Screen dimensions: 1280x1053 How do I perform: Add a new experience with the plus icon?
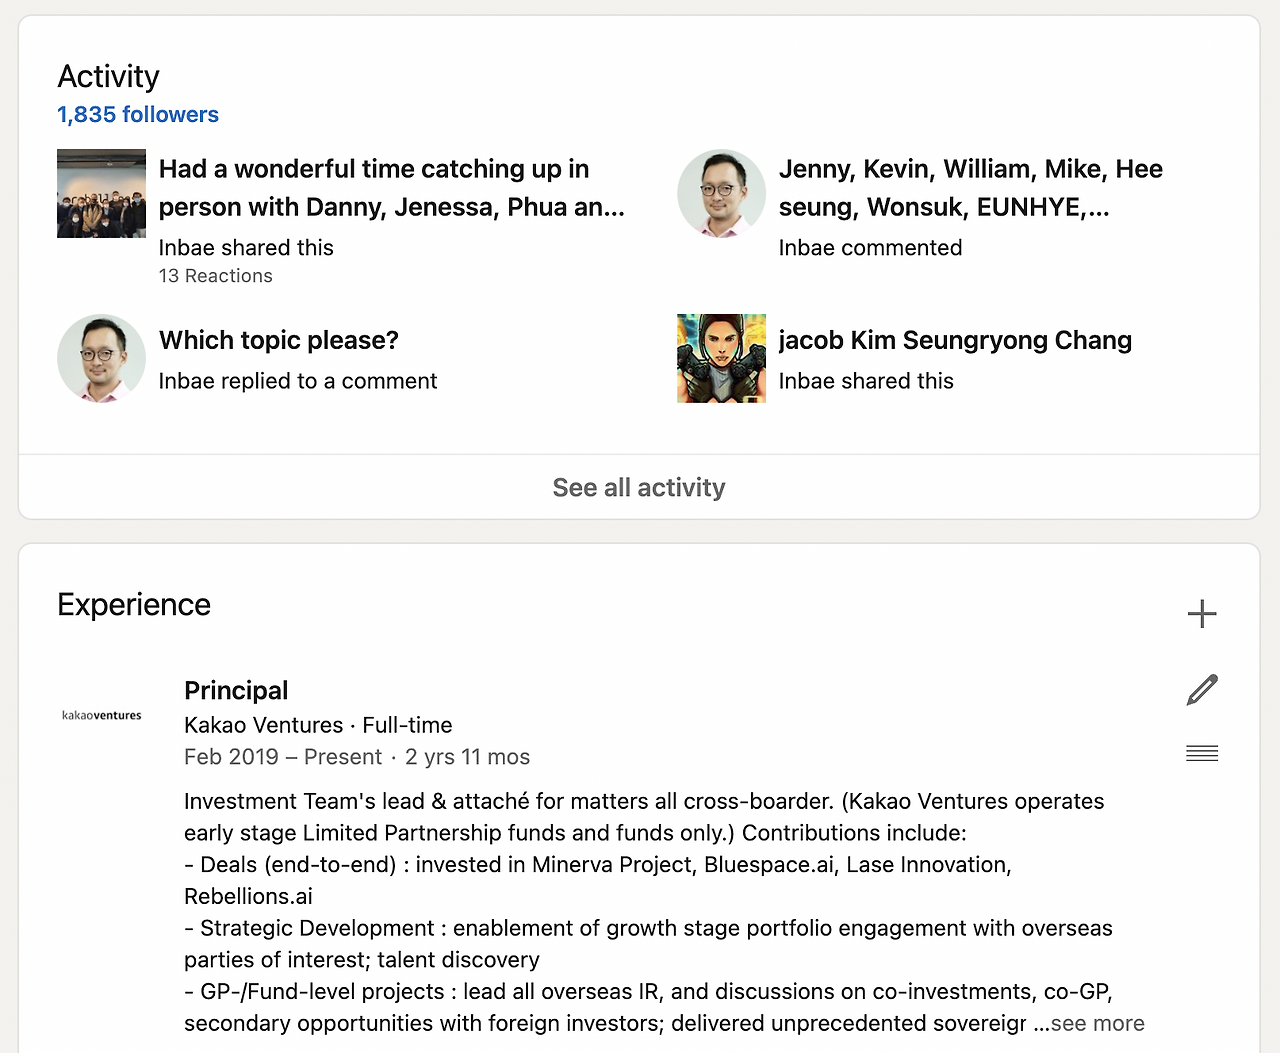pyautogui.click(x=1202, y=613)
